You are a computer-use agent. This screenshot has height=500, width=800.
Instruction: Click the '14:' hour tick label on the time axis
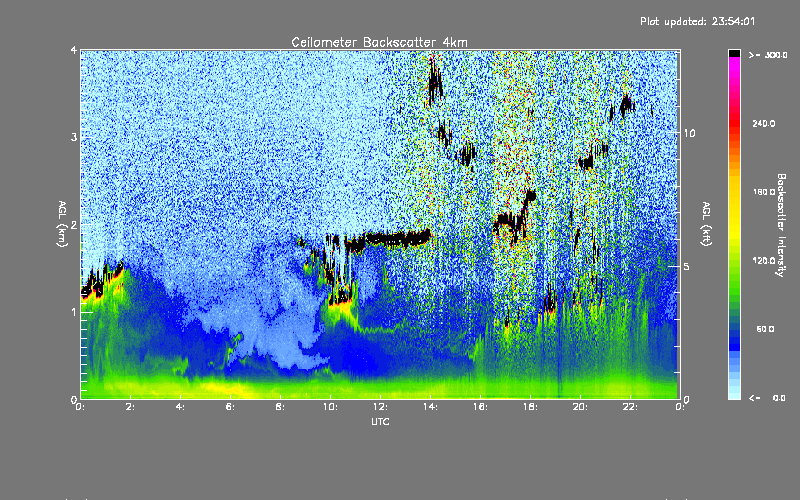click(430, 407)
